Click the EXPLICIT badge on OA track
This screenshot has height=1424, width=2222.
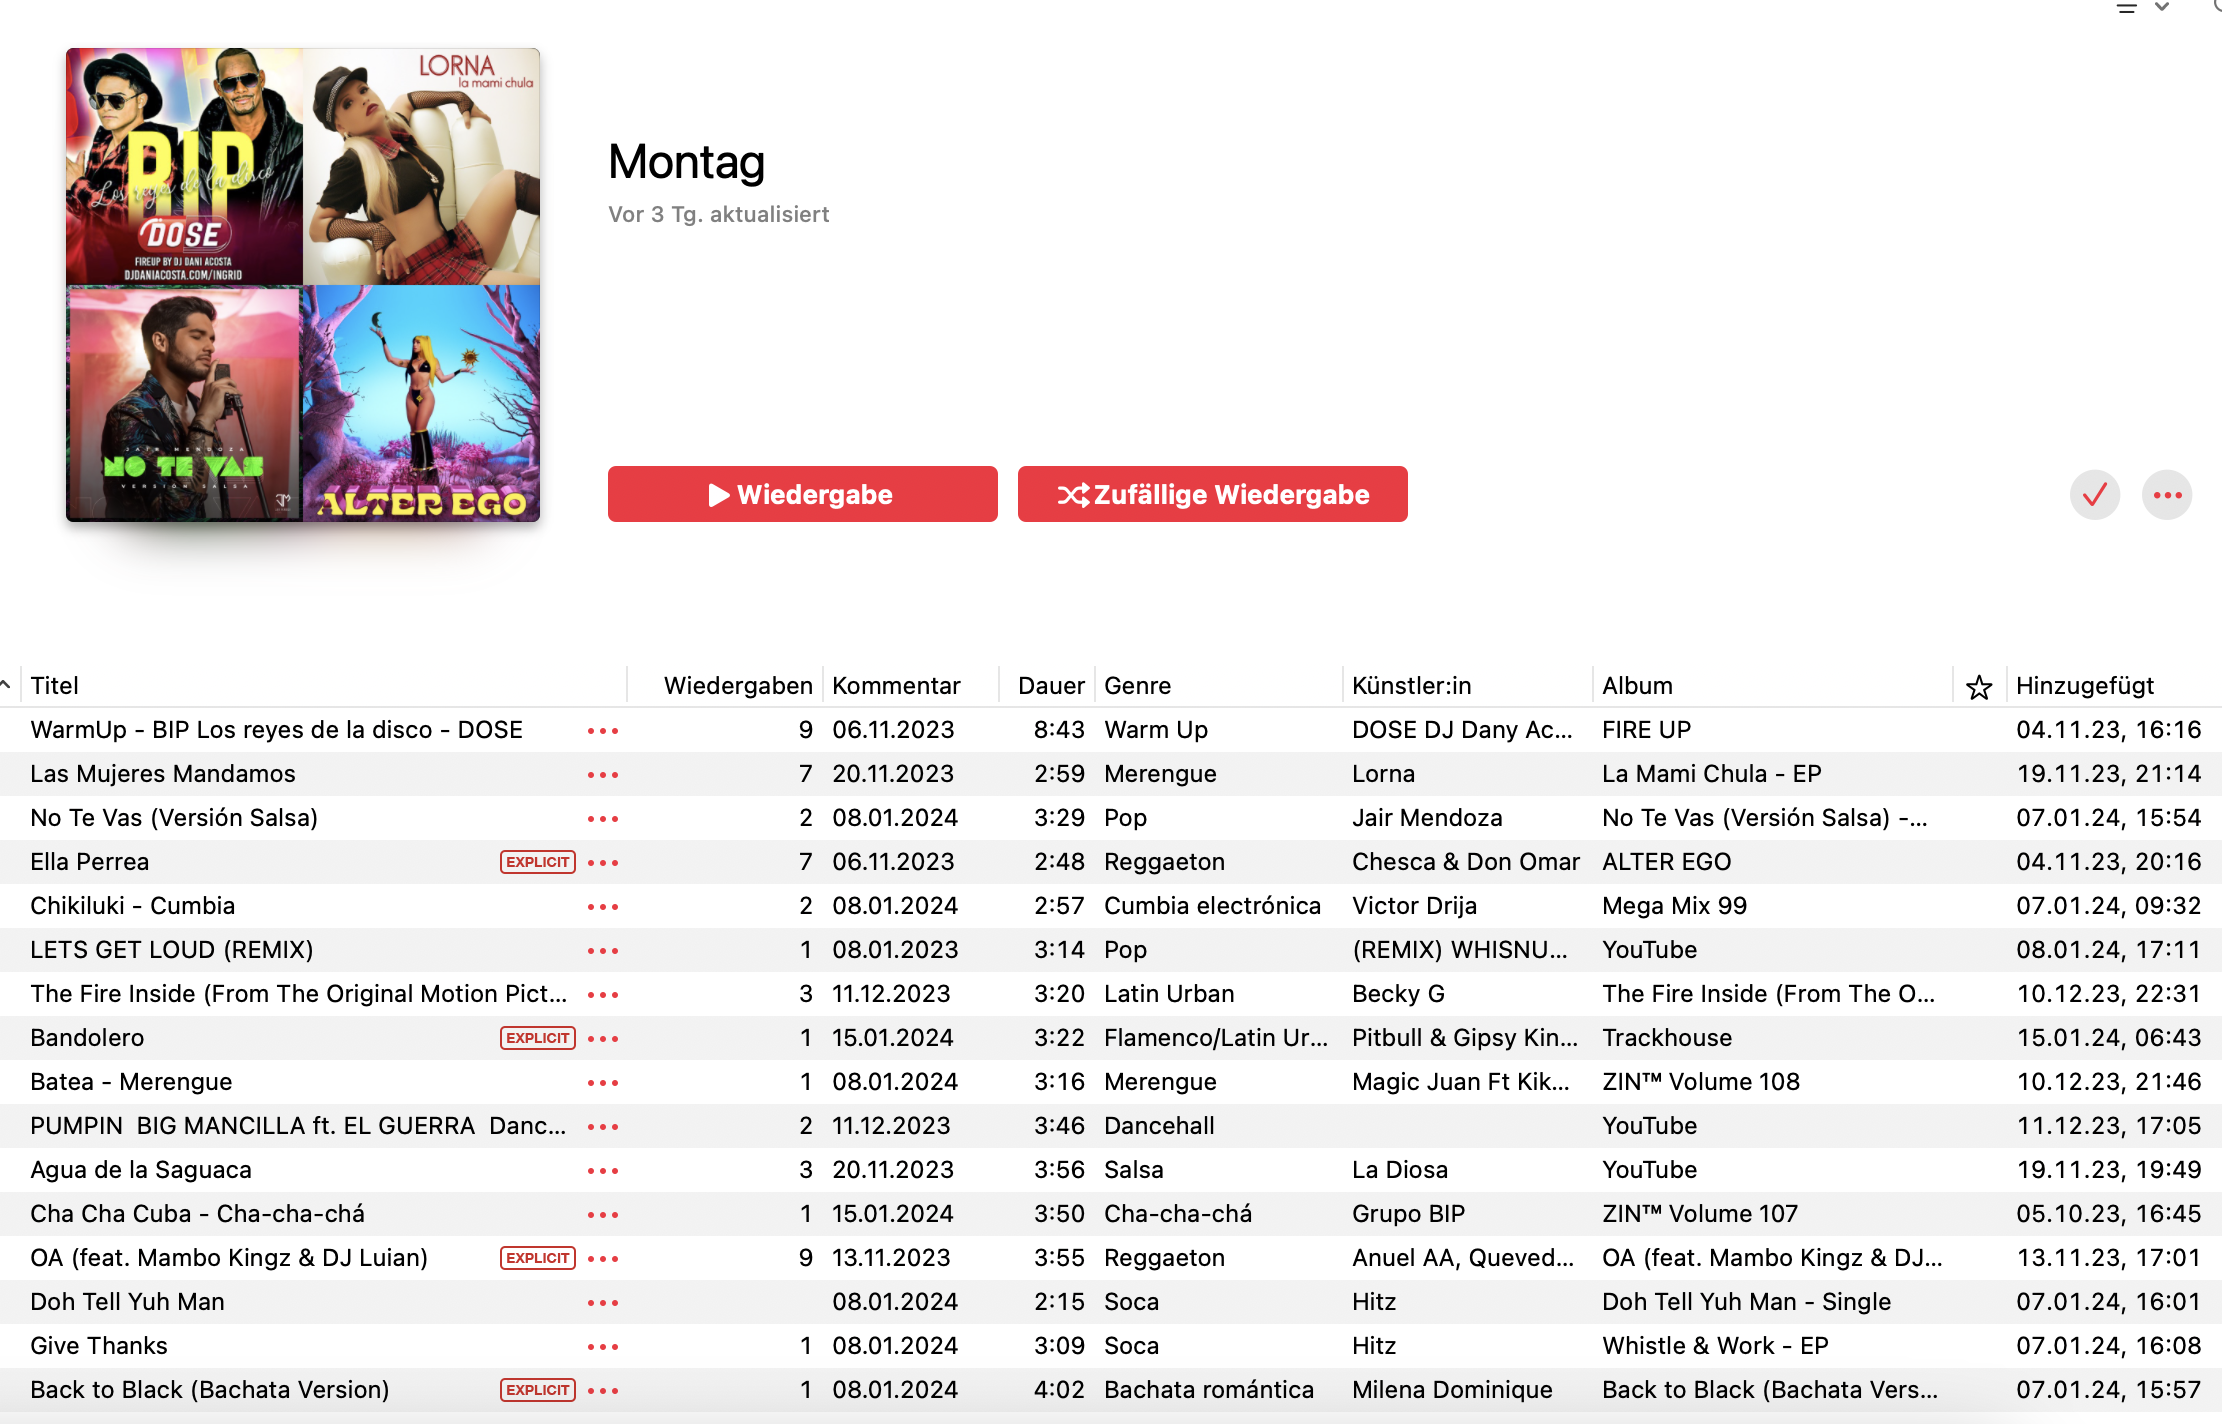537,1258
